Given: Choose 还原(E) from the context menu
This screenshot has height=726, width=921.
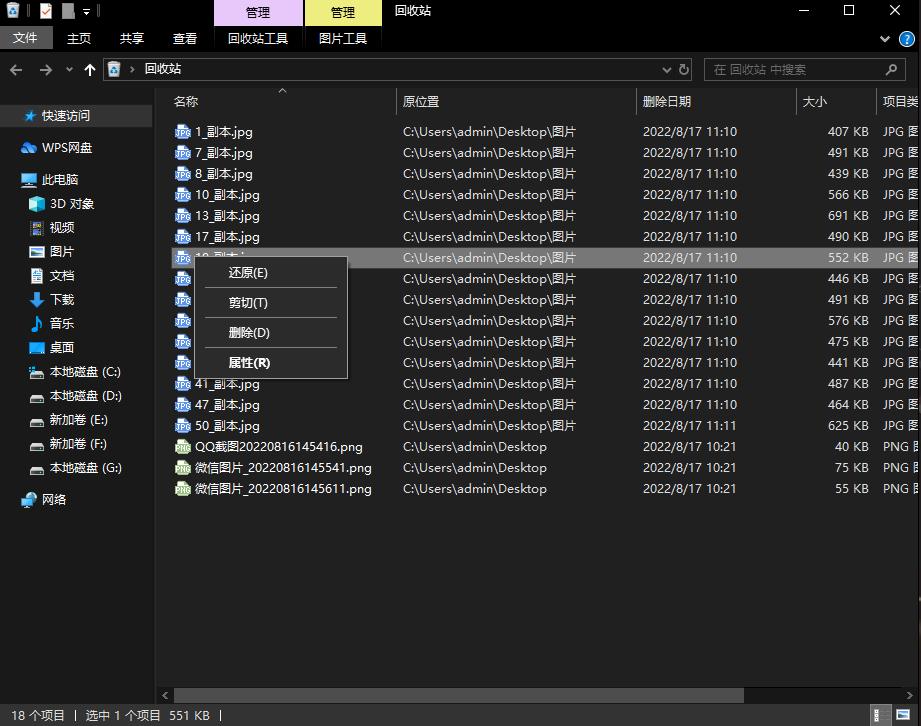Looking at the screenshot, I should (271, 273).
